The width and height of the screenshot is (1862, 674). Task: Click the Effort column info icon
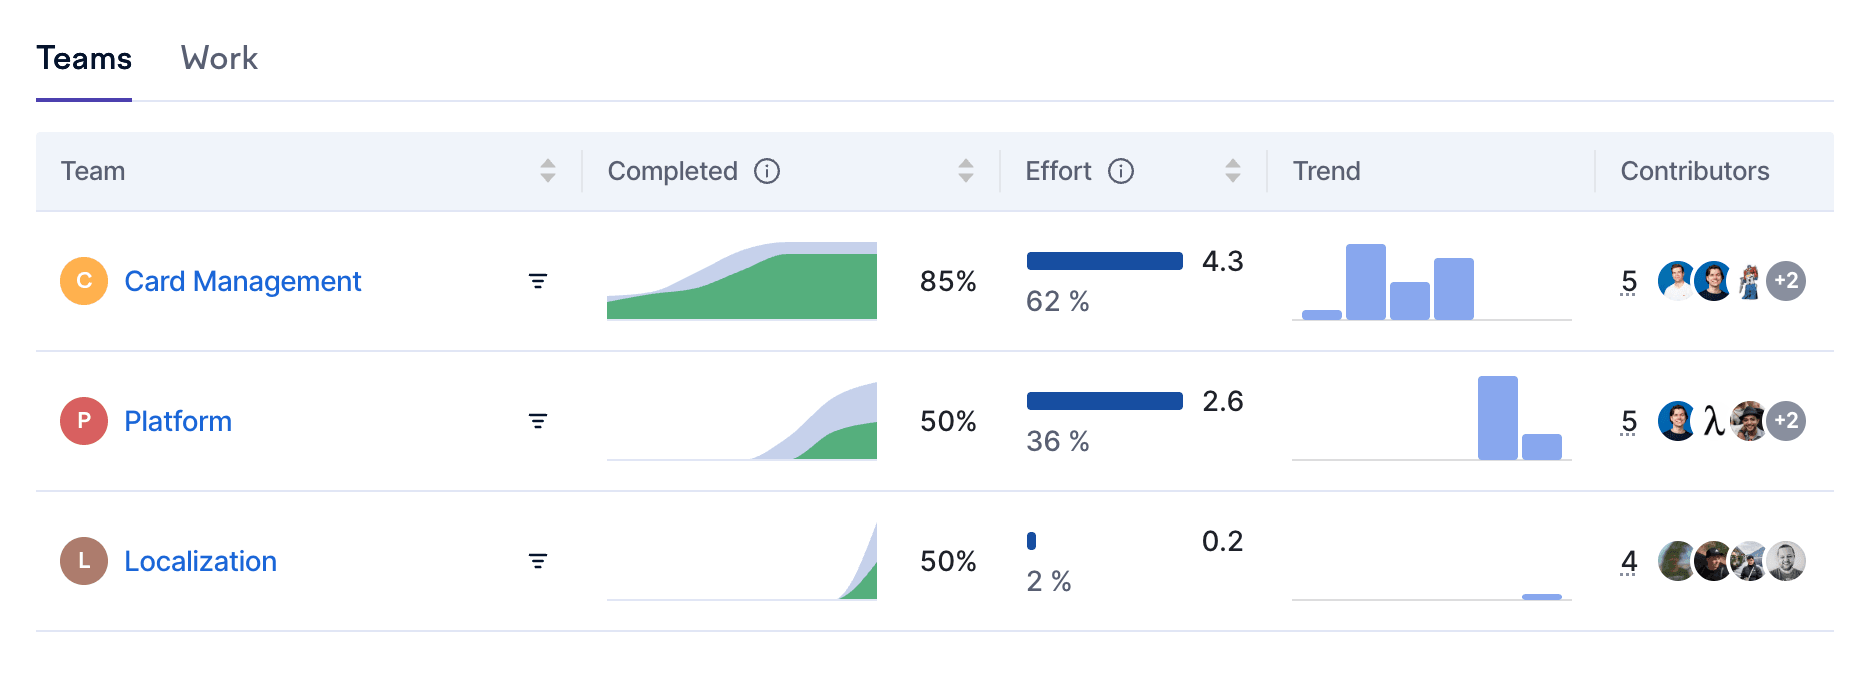point(1121,171)
